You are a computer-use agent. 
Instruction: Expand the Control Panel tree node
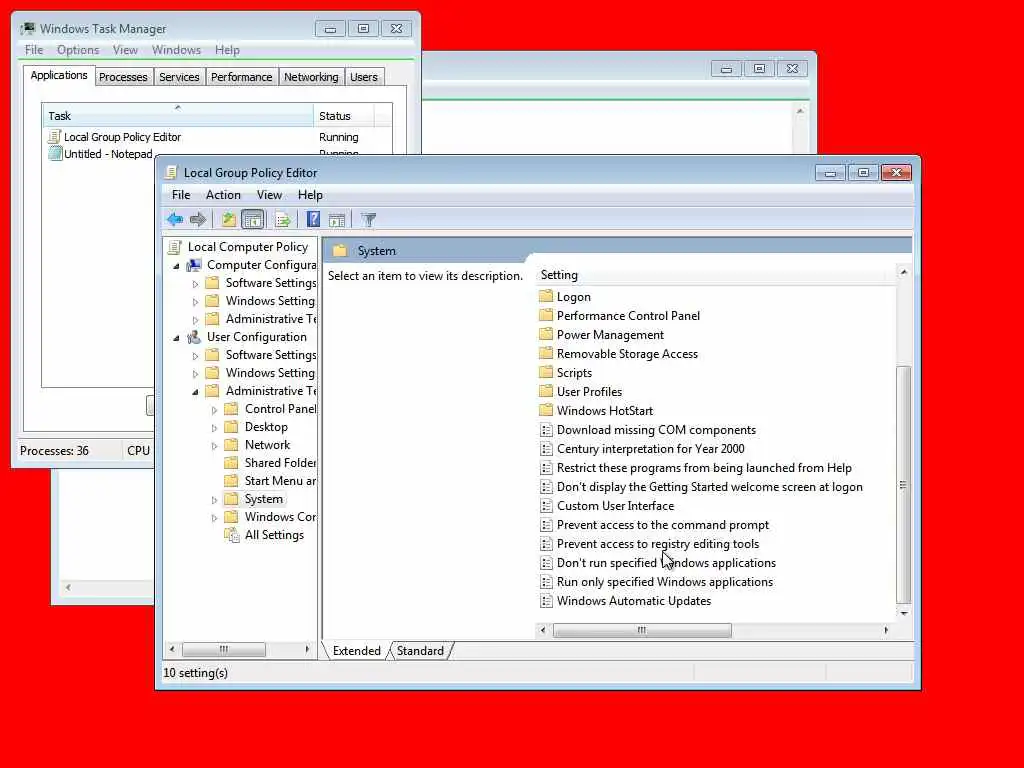[x=214, y=410]
